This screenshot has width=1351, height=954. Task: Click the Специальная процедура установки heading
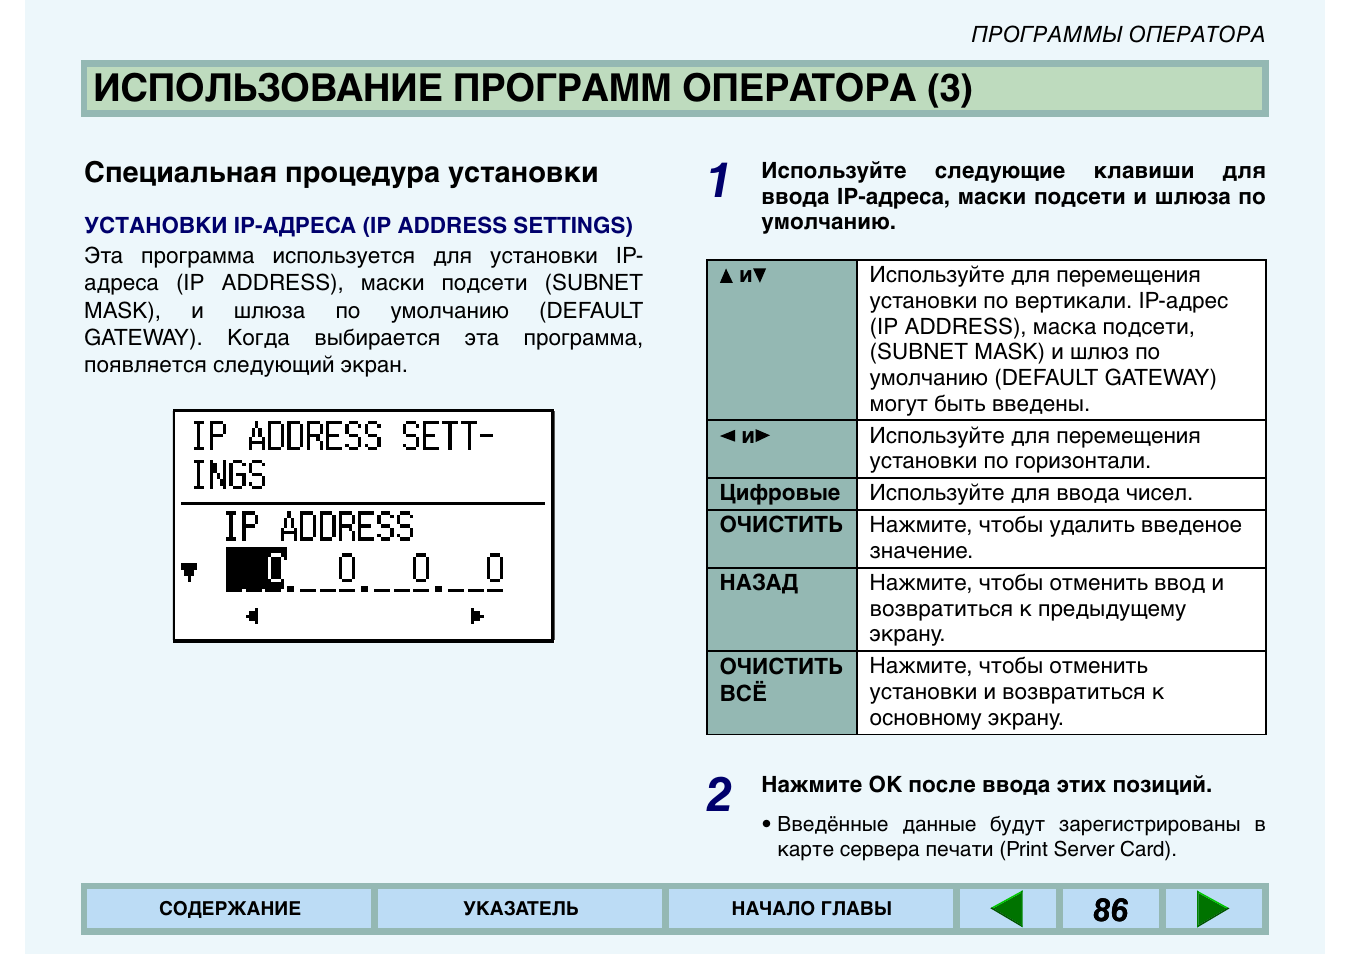[x=341, y=172]
